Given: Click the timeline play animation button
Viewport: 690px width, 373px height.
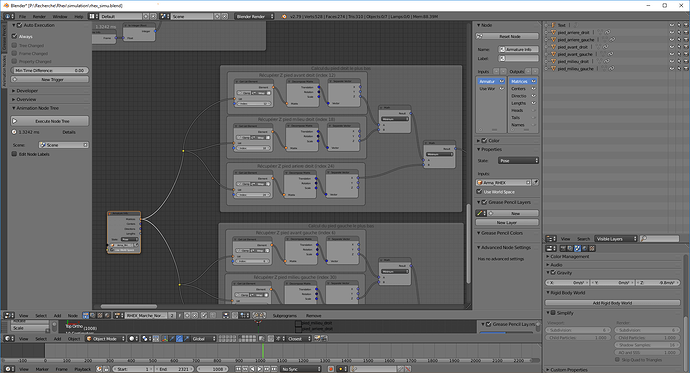Looking at the screenshot, I should coord(260,369).
